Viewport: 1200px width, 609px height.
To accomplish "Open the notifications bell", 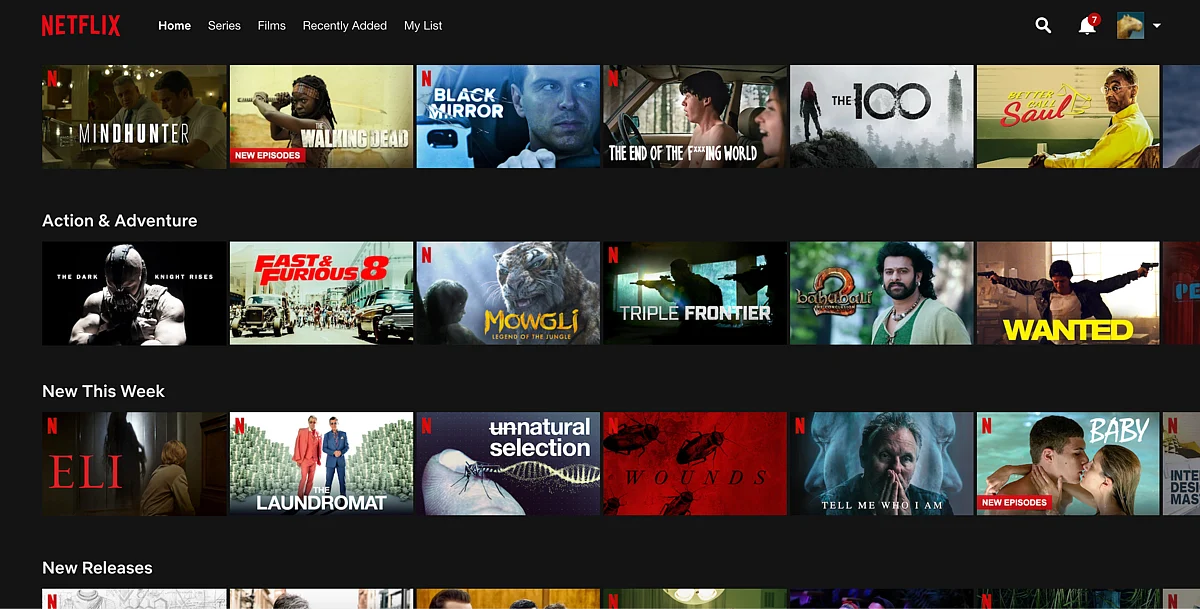I will (x=1087, y=26).
